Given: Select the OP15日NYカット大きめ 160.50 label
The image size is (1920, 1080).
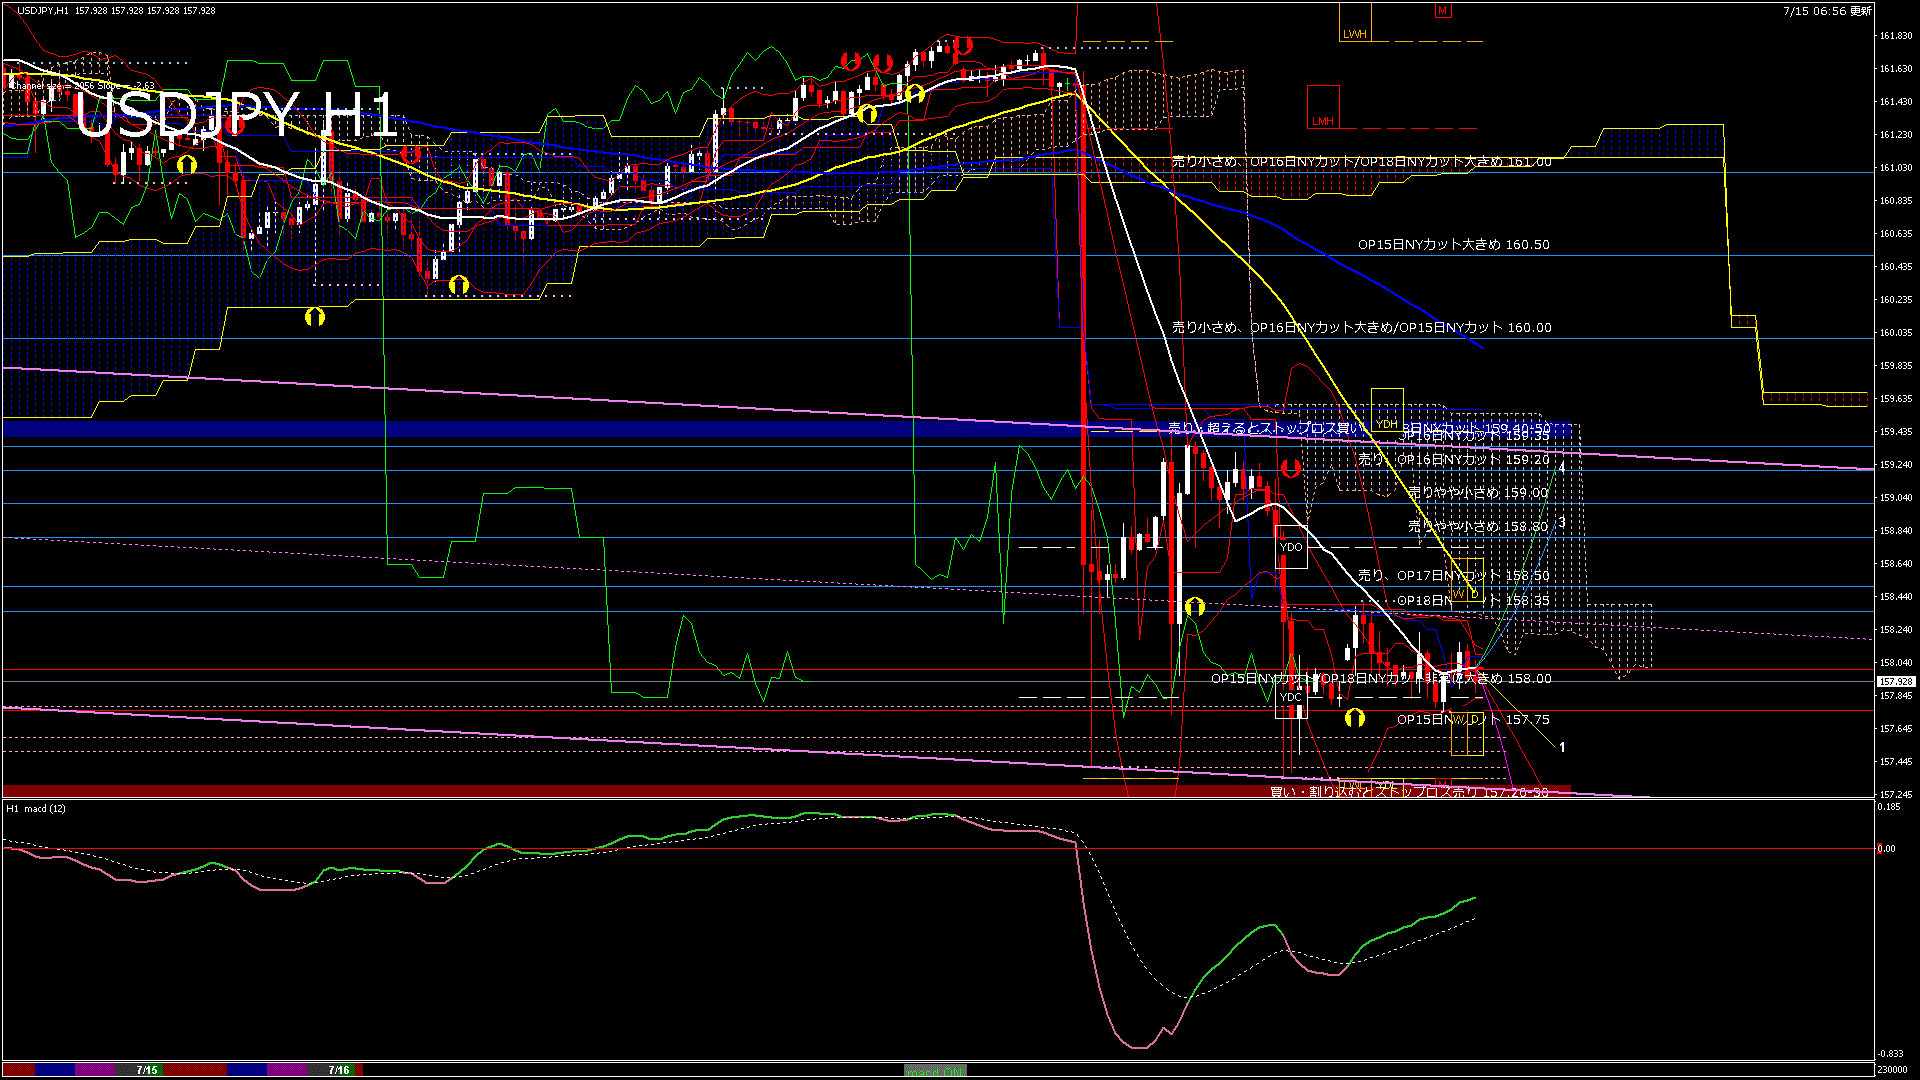Looking at the screenshot, I should tap(1453, 244).
